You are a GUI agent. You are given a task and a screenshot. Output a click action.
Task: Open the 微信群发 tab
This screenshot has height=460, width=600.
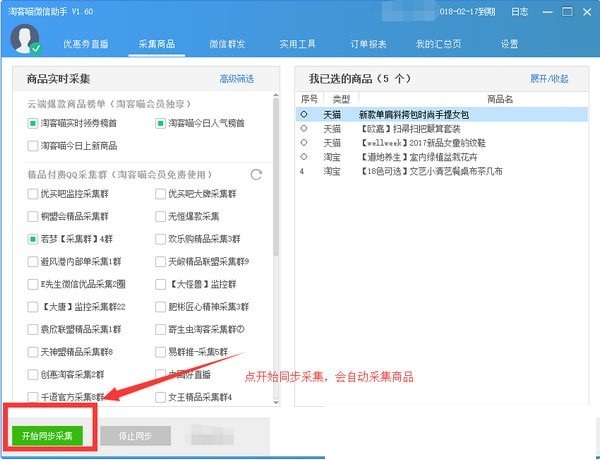[x=227, y=44]
